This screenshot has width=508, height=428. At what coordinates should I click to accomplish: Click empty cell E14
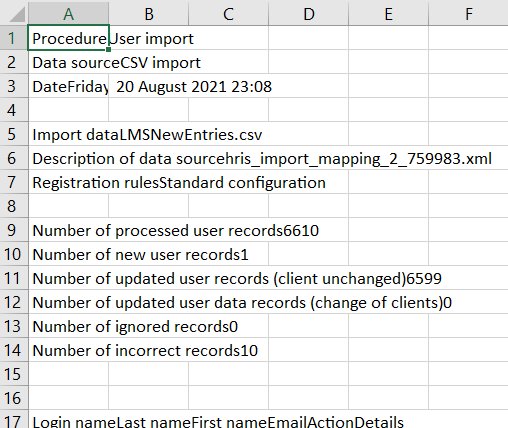(x=389, y=350)
